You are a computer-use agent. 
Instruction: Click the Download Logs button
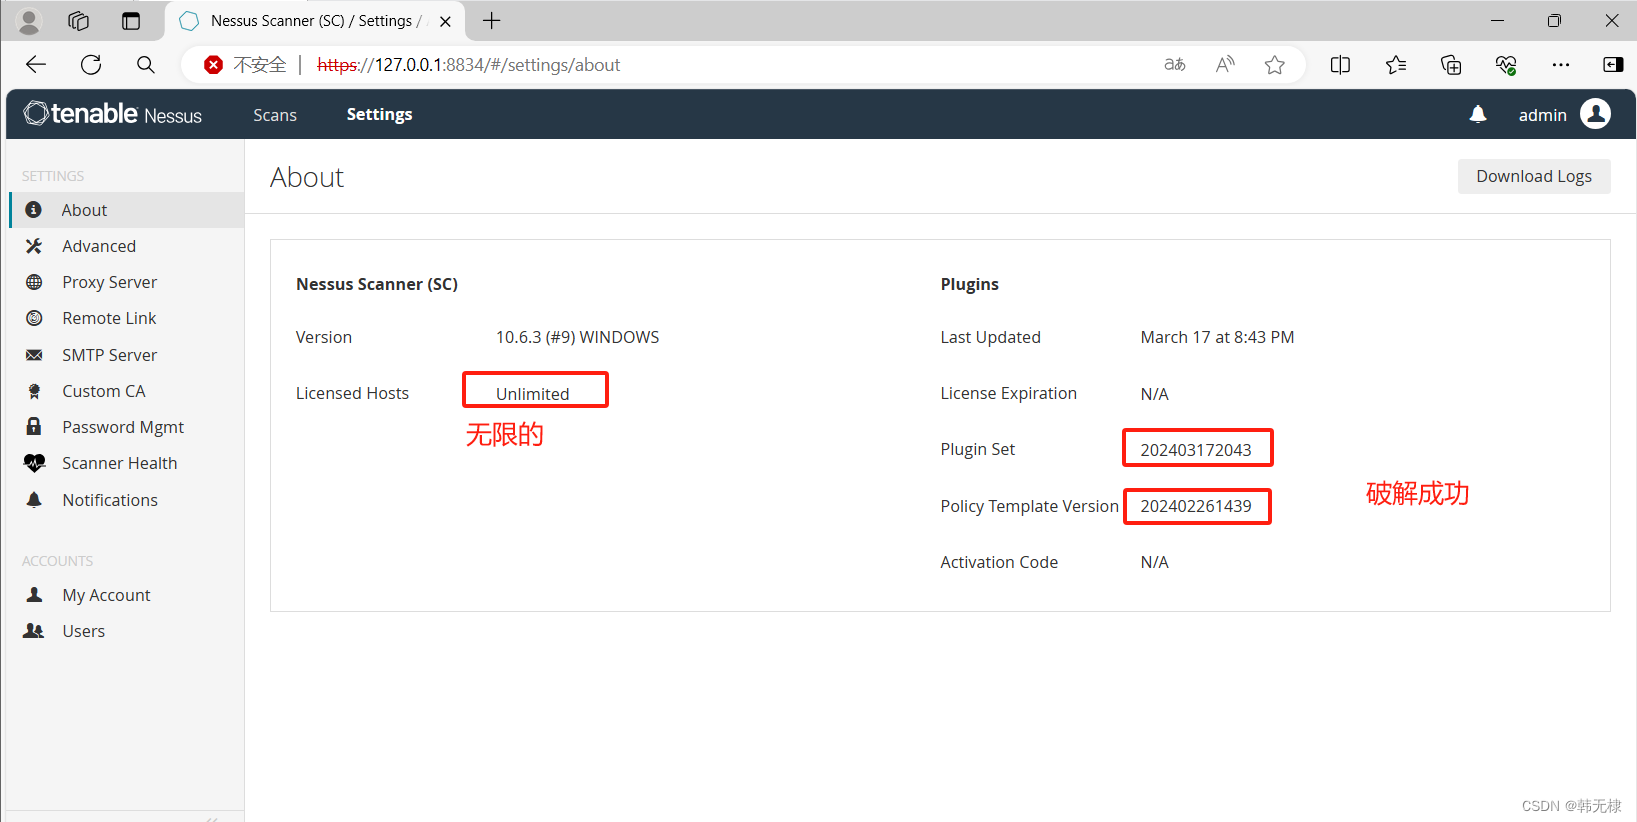pyautogui.click(x=1534, y=176)
